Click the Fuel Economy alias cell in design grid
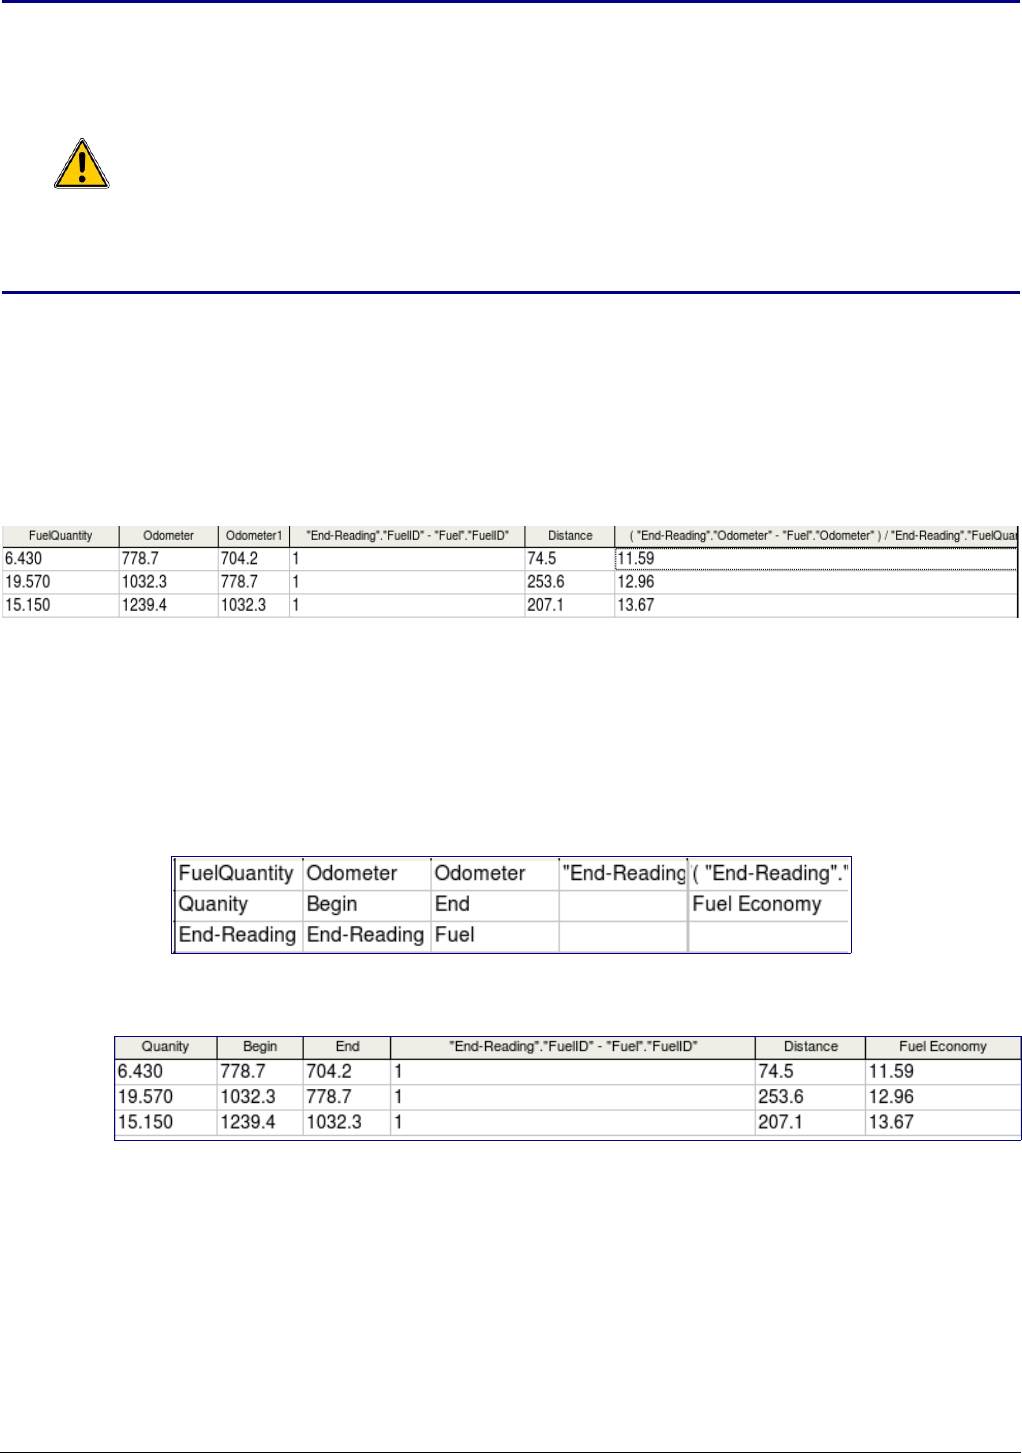Viewport: 1022px width, 1453px height. 769,904
